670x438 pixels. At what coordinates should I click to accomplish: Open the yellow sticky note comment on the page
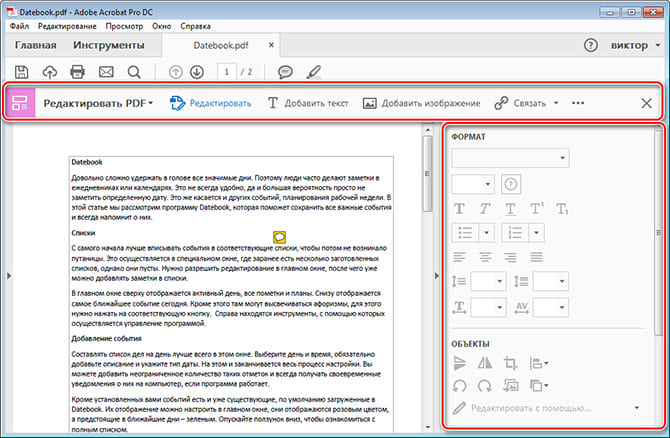[279, 237]
